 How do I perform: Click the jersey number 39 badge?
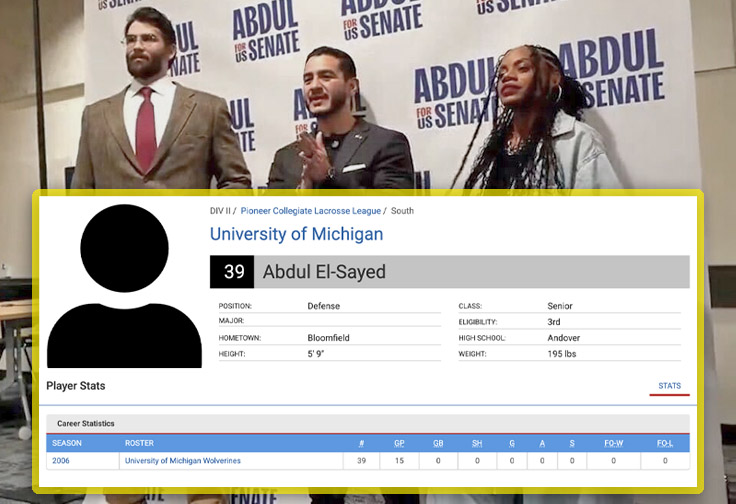click(233, 272)
